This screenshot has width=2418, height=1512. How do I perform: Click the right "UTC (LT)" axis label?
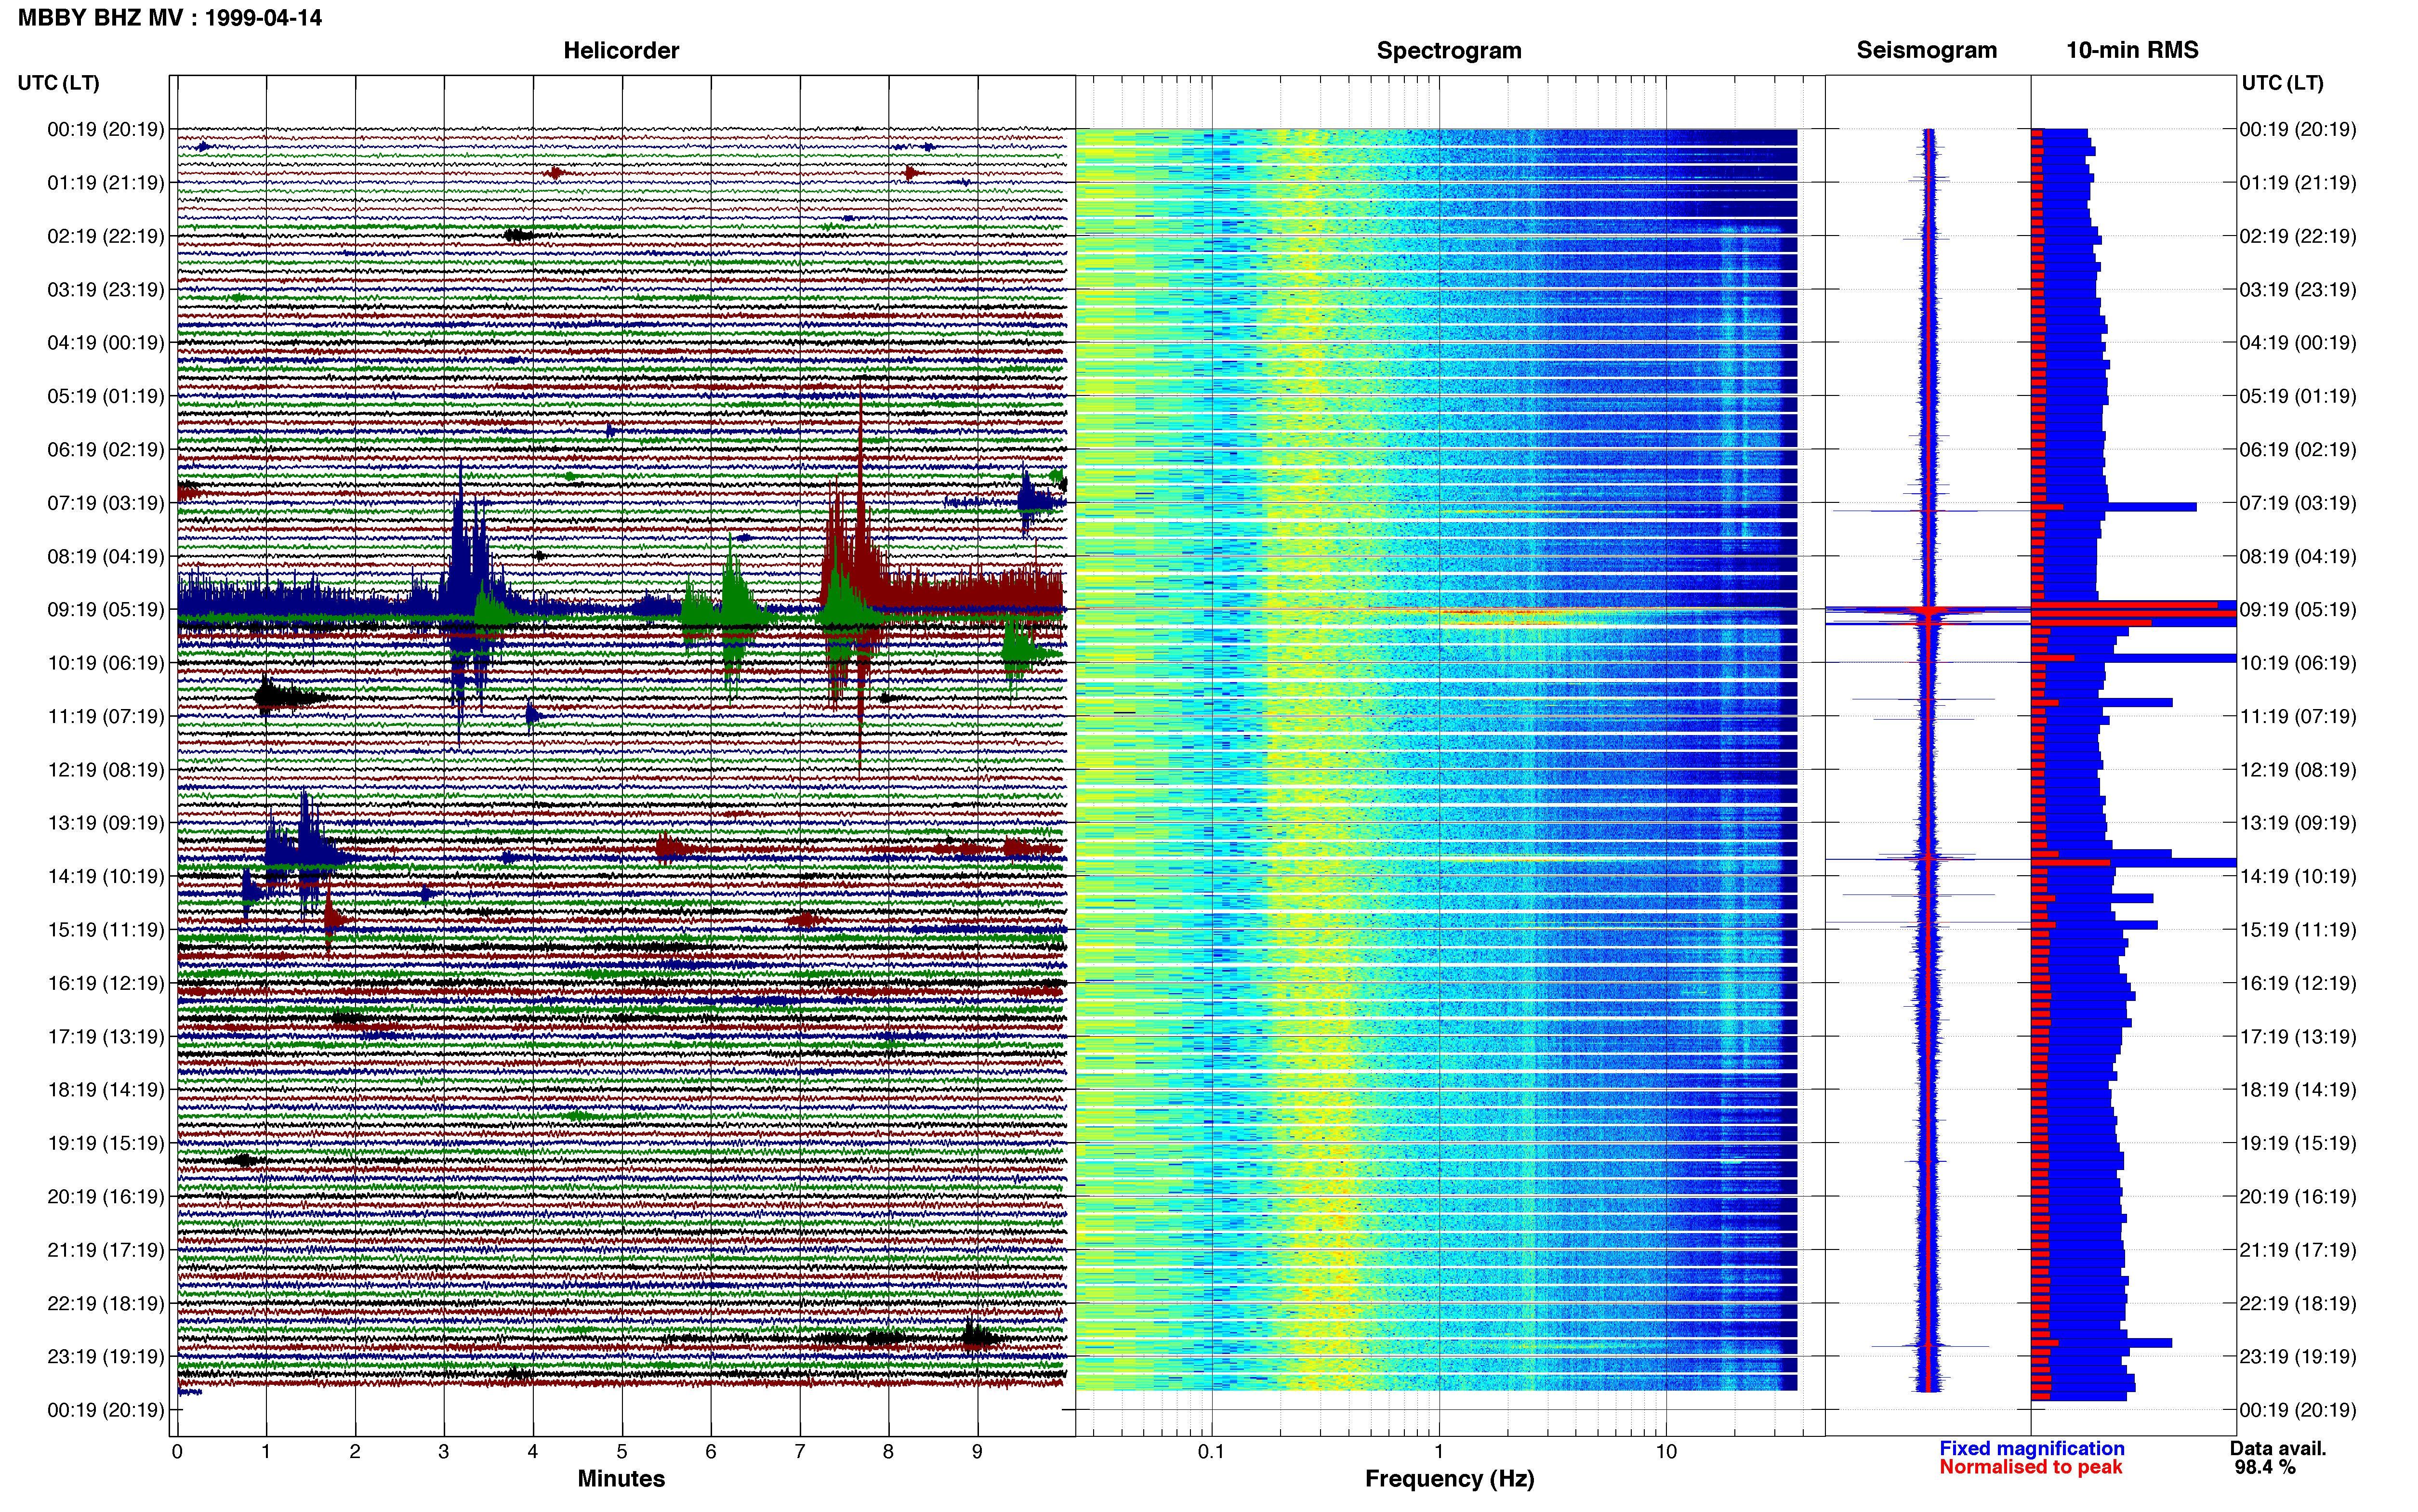(2282, 83)
